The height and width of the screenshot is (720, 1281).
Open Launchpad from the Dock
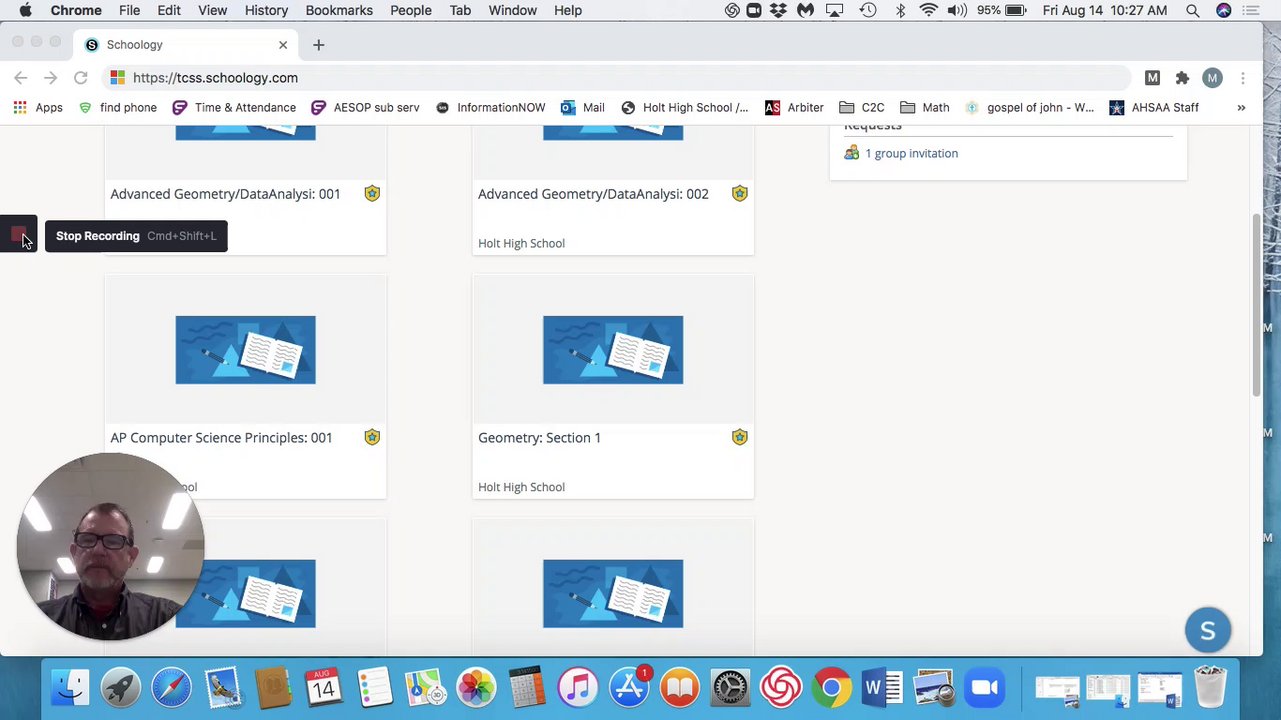[121, 688]
